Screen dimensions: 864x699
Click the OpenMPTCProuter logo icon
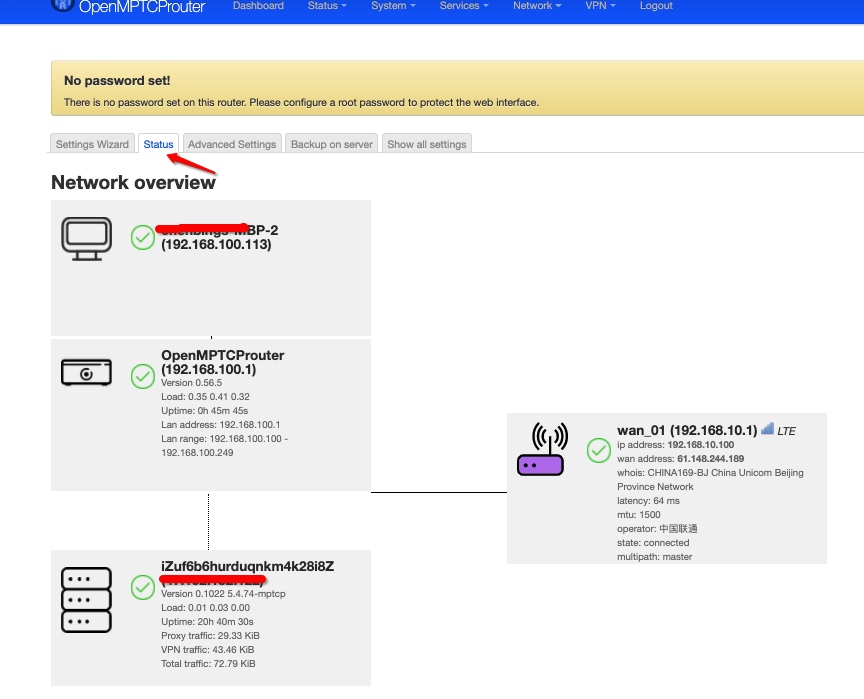point(62,5)
